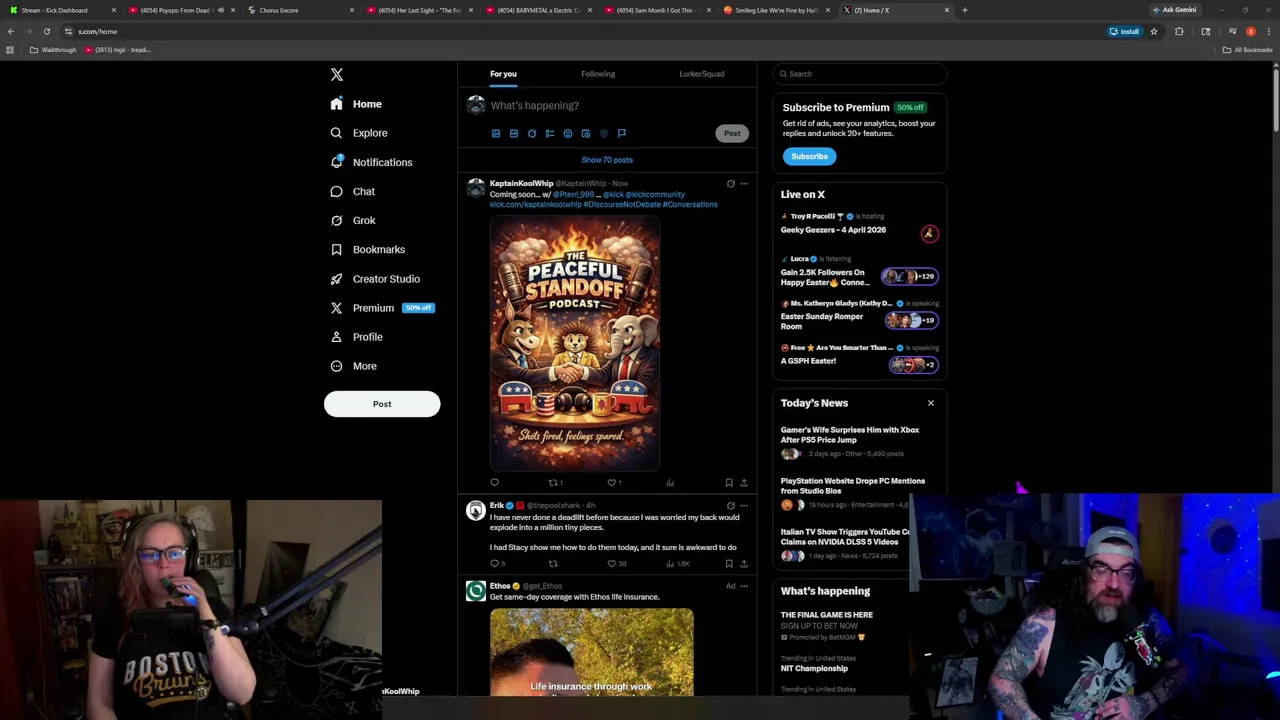Viewport: 1280px width, 720px height.
Task: Click the Search X input field
Action: [860, 74]
